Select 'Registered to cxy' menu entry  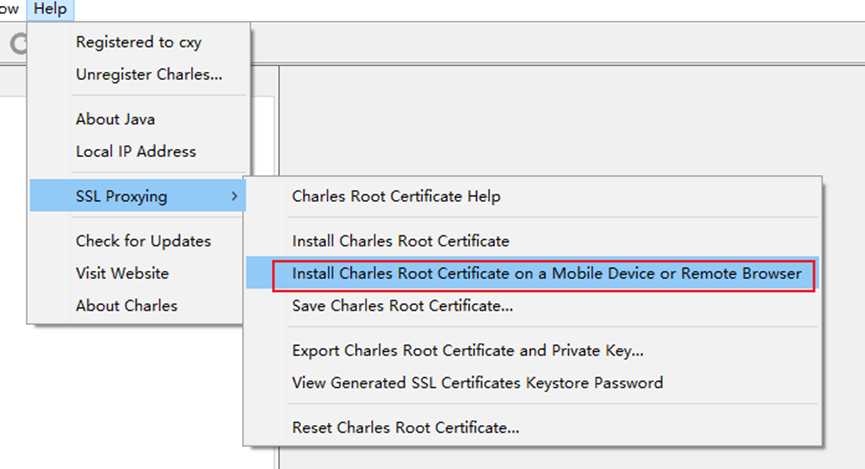click(x=145, y=42)
